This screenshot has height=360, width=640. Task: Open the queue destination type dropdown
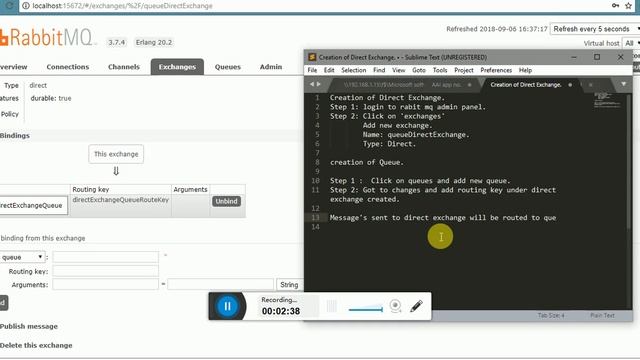pos(22,257)
